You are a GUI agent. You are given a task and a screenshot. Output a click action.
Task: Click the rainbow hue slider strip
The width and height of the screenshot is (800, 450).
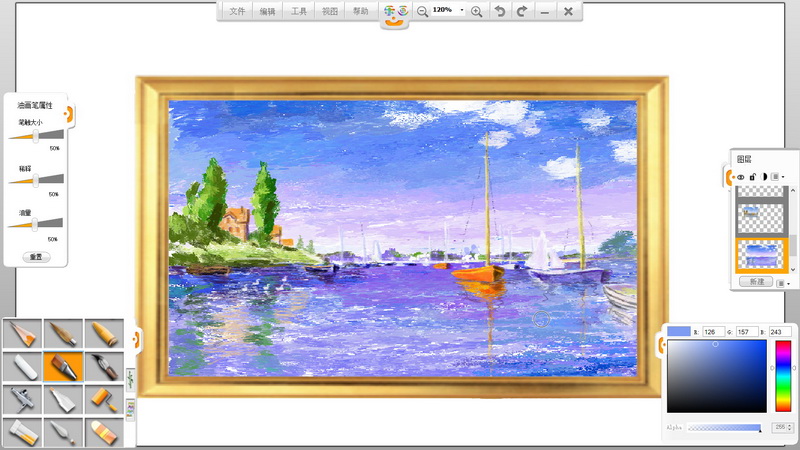point(783,376)
